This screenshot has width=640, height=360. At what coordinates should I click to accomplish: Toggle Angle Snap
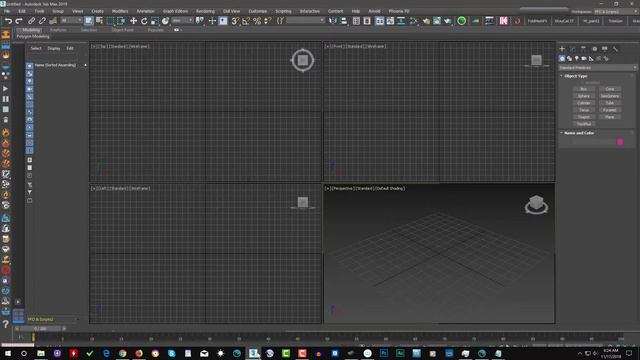(x=246, y=21)
